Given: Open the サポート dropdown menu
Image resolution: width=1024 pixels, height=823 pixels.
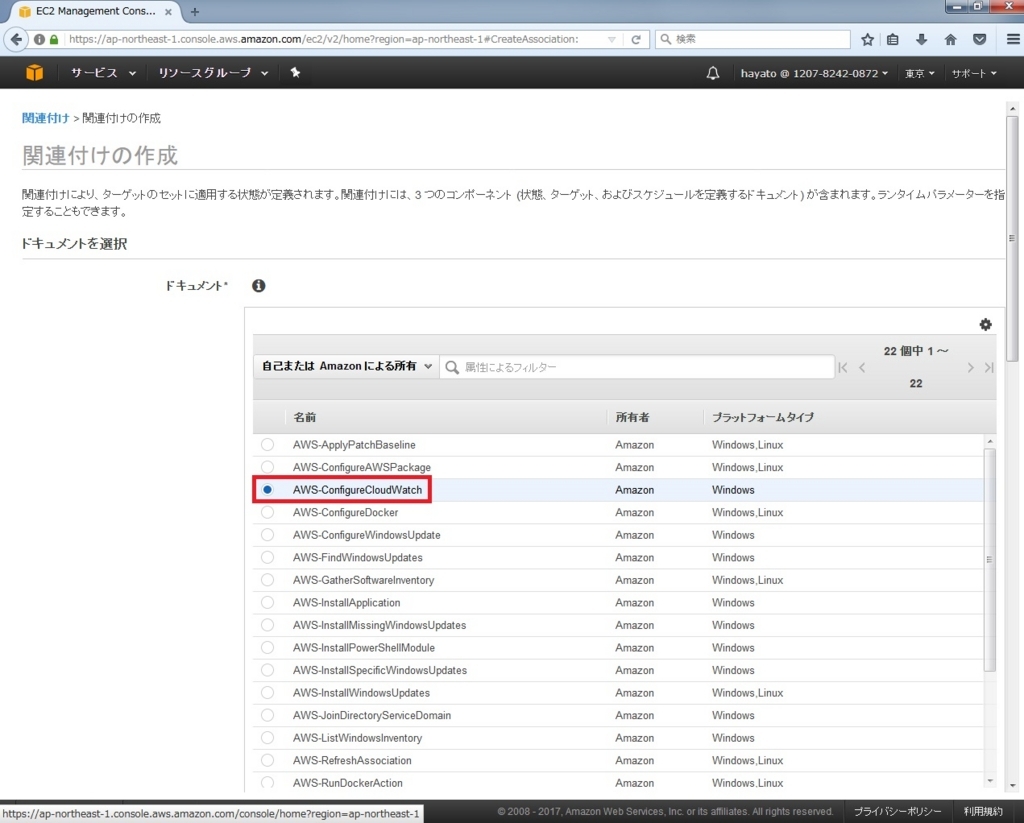Looking at the screenshot, I should coord(974,73).
